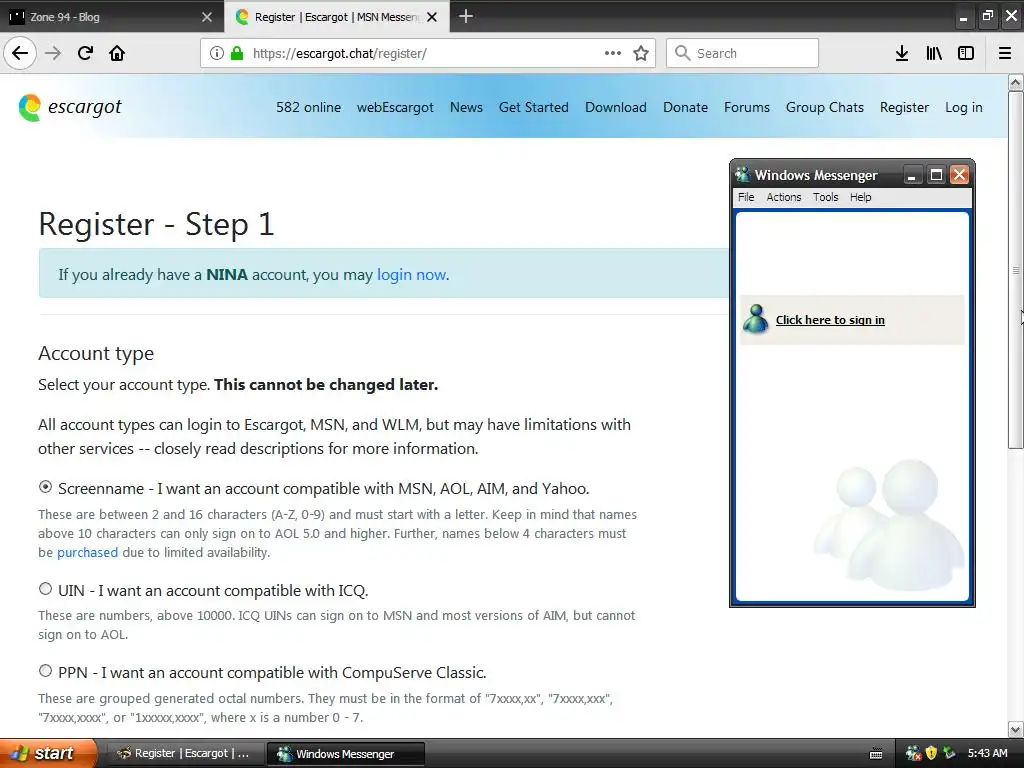Click the security shield tray icon

(x=931, y=753)
